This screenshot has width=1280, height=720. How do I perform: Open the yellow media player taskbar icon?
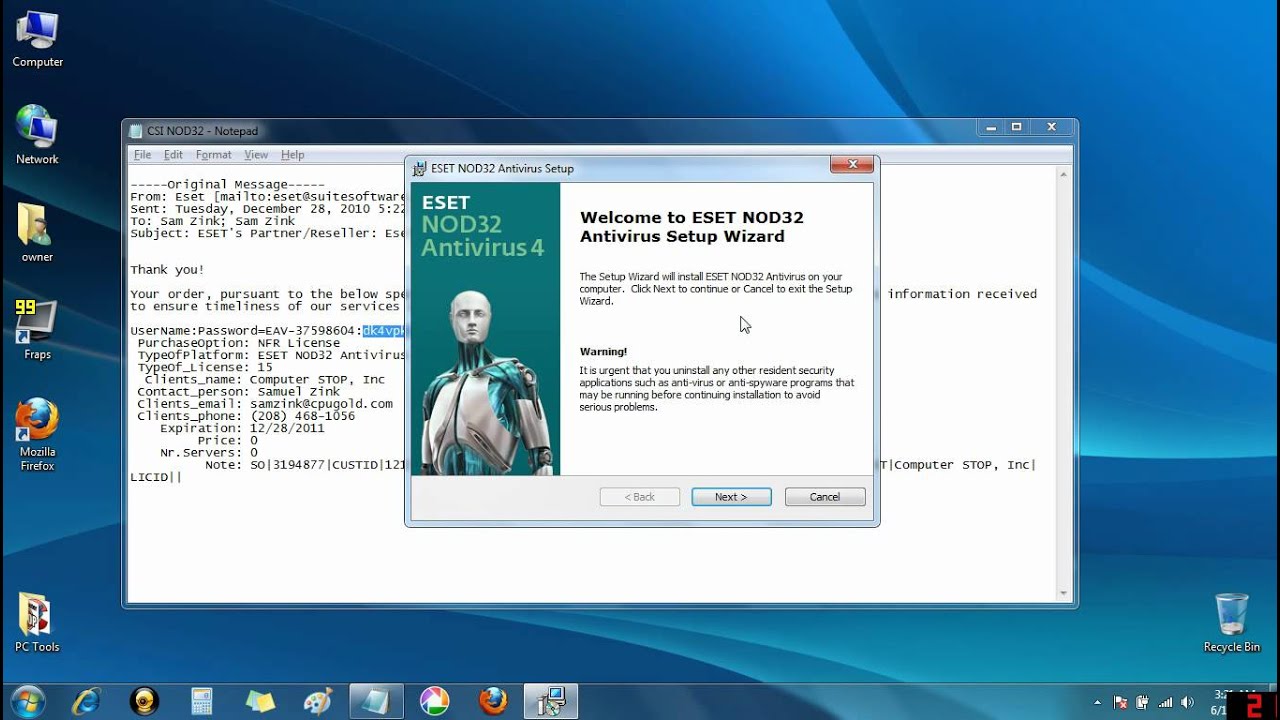tap(145, 702)
